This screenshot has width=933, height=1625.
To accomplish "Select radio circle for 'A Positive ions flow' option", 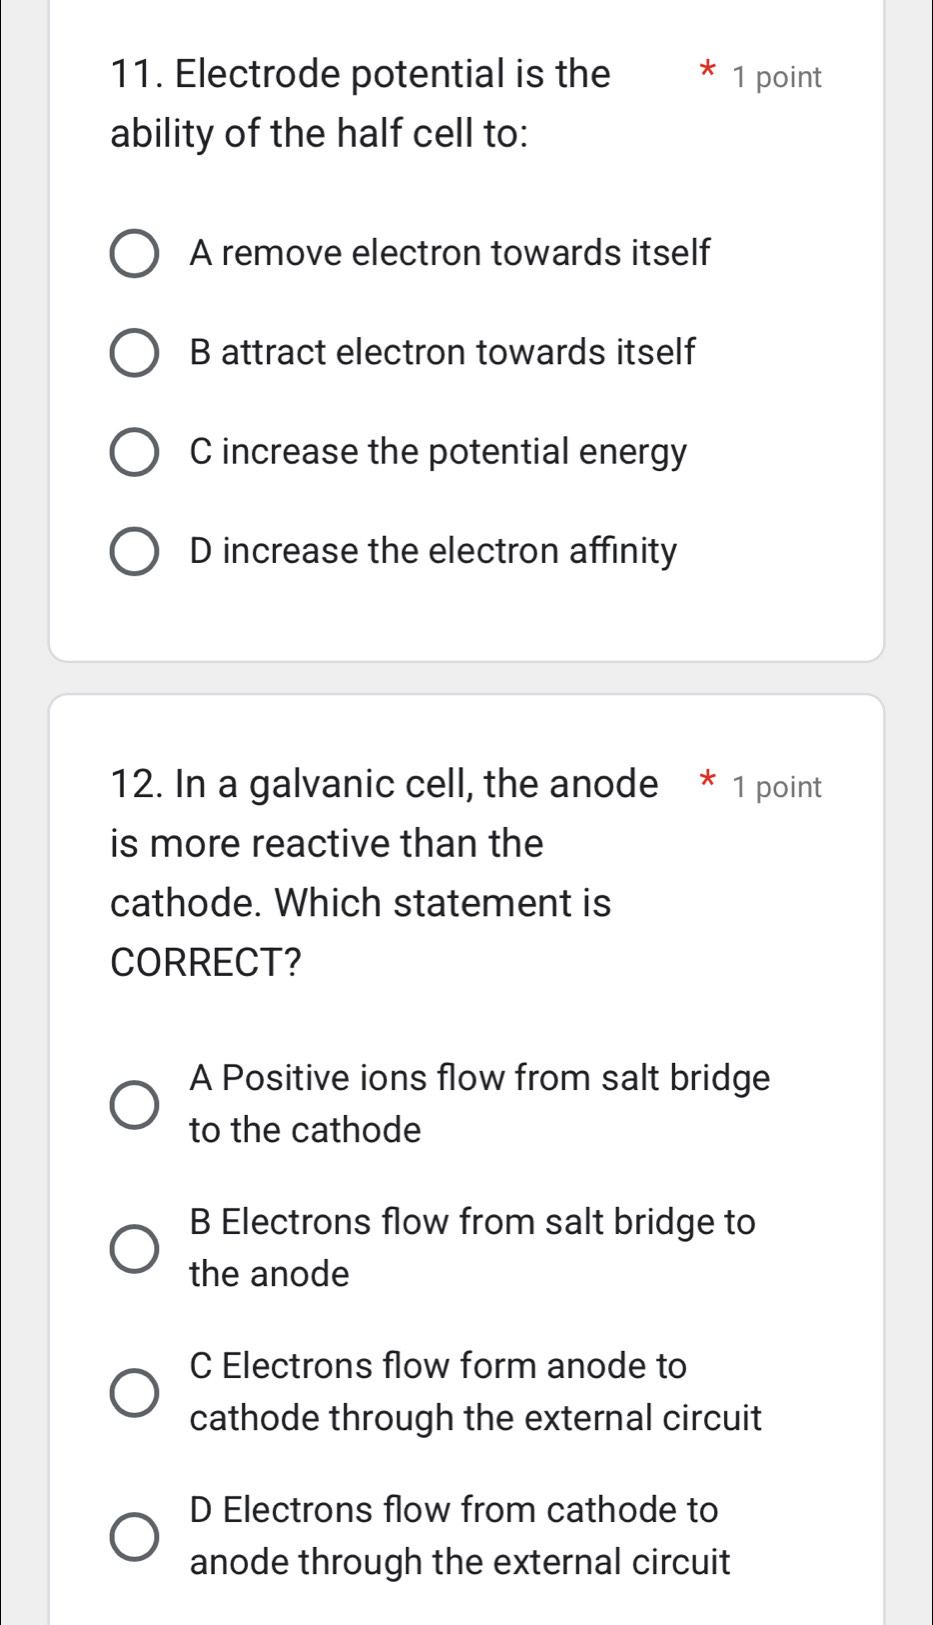I will (133, 1104).
